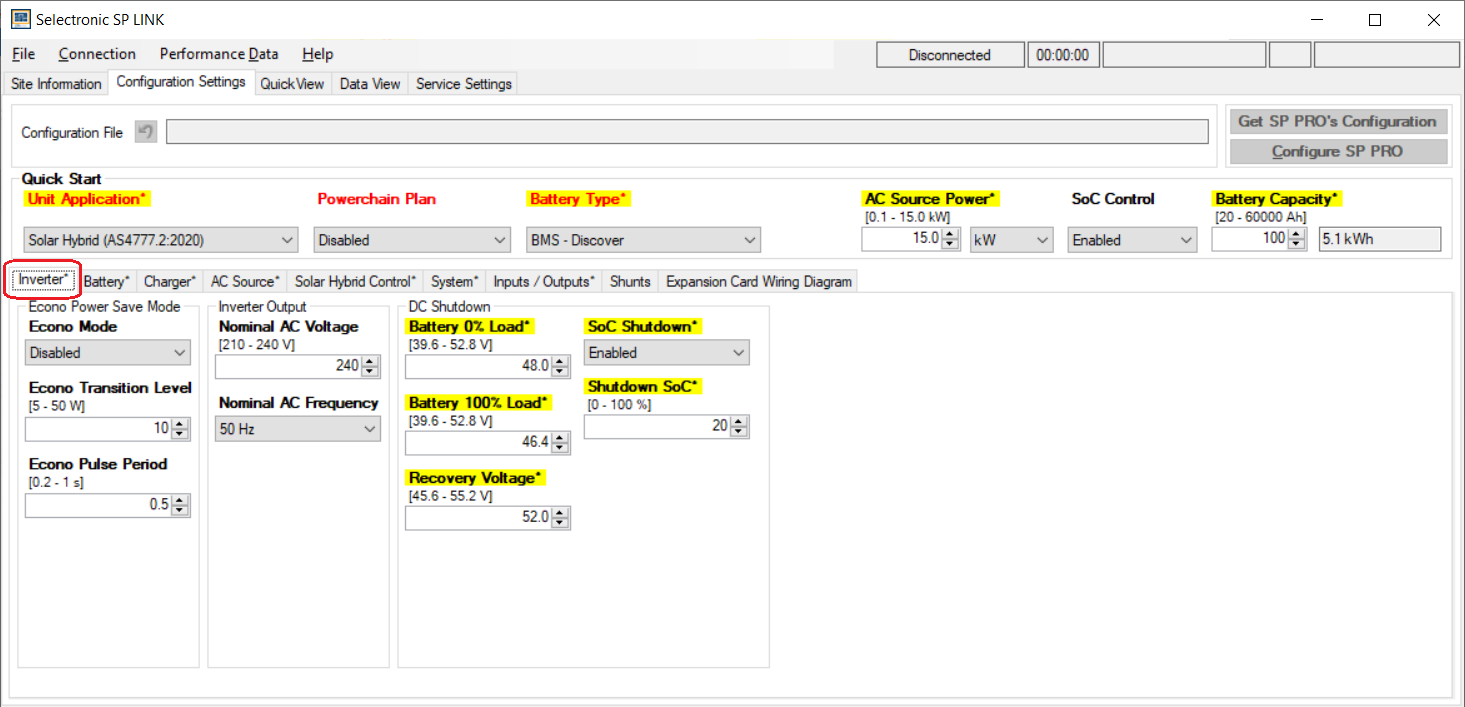Open the Unit Application dropdown

[x=161, y=240]
